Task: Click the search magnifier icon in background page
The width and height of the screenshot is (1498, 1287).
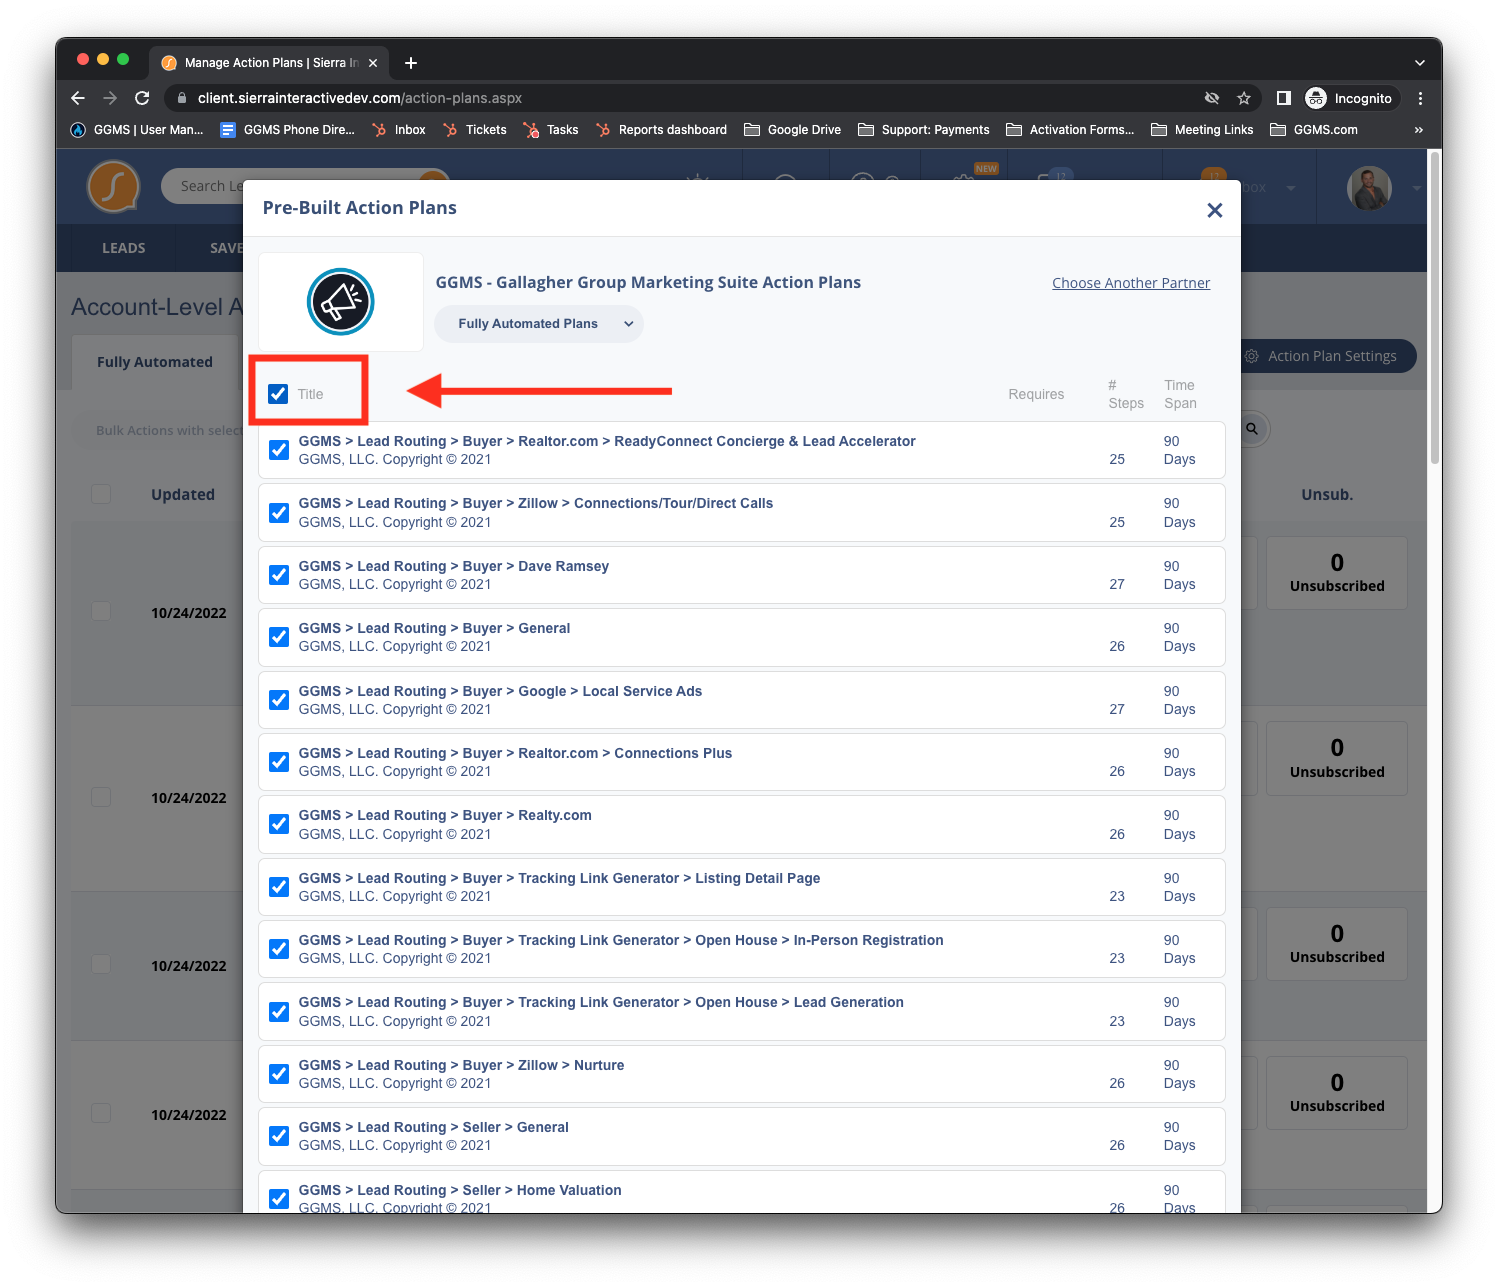Action: (x=1252, y=429)
